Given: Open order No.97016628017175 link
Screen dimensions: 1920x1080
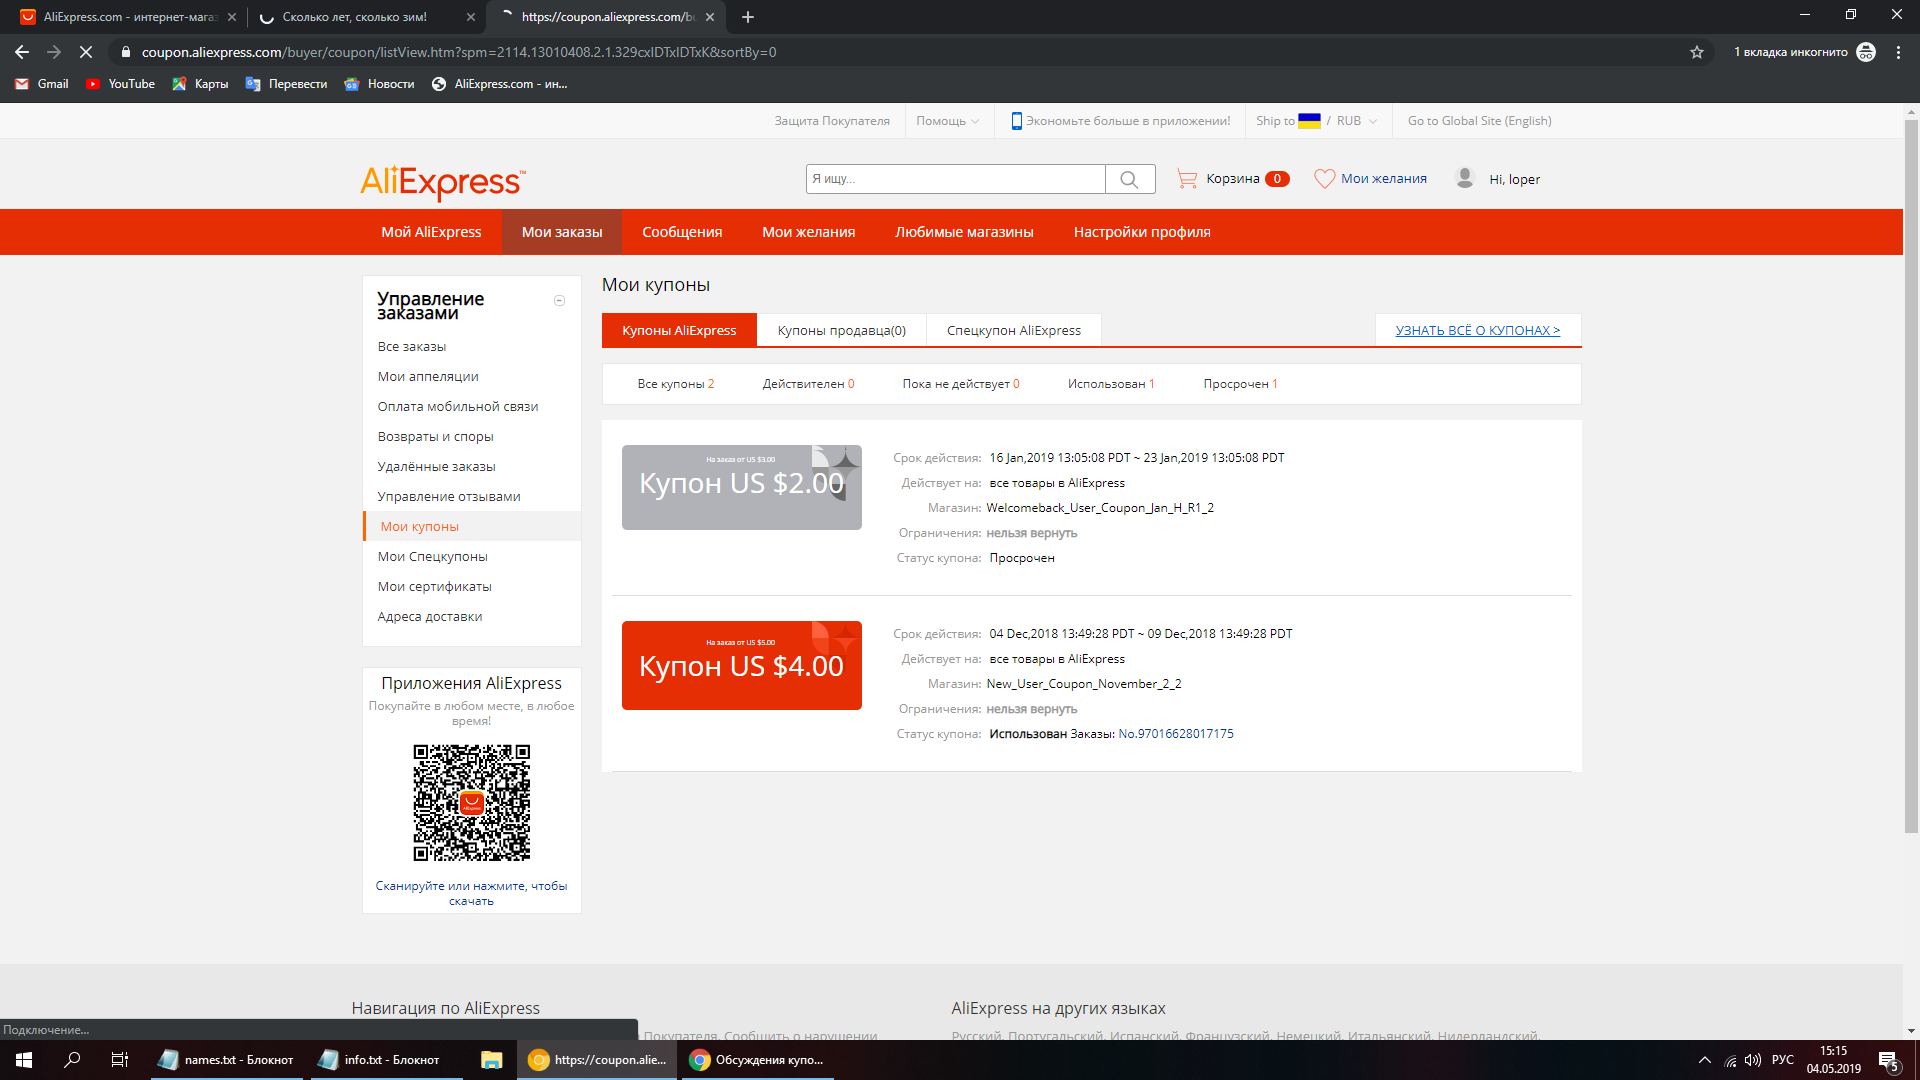Looking at the screenshot, I should (x=1176, y=734).
